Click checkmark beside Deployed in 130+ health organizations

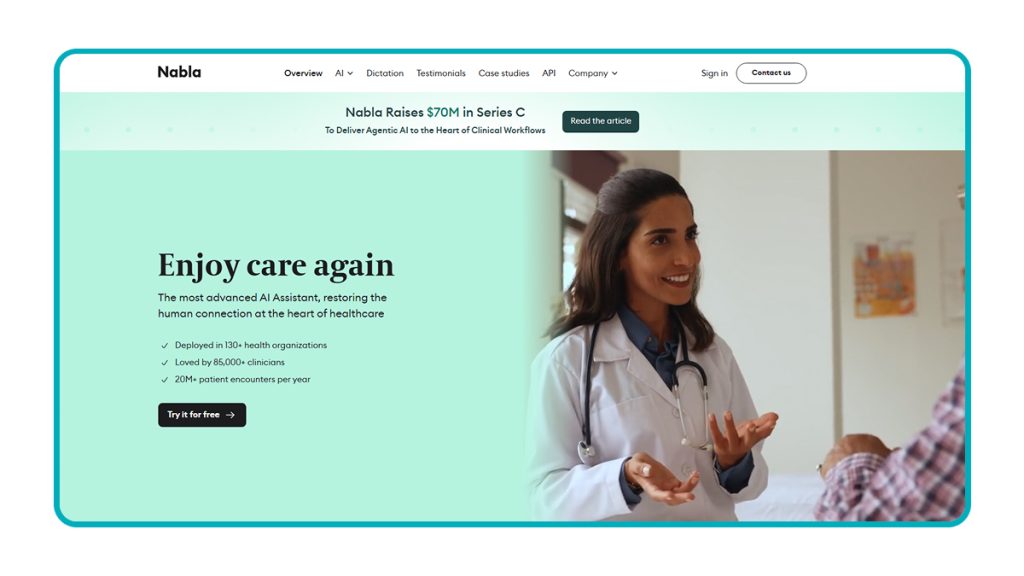coord(165,345)
